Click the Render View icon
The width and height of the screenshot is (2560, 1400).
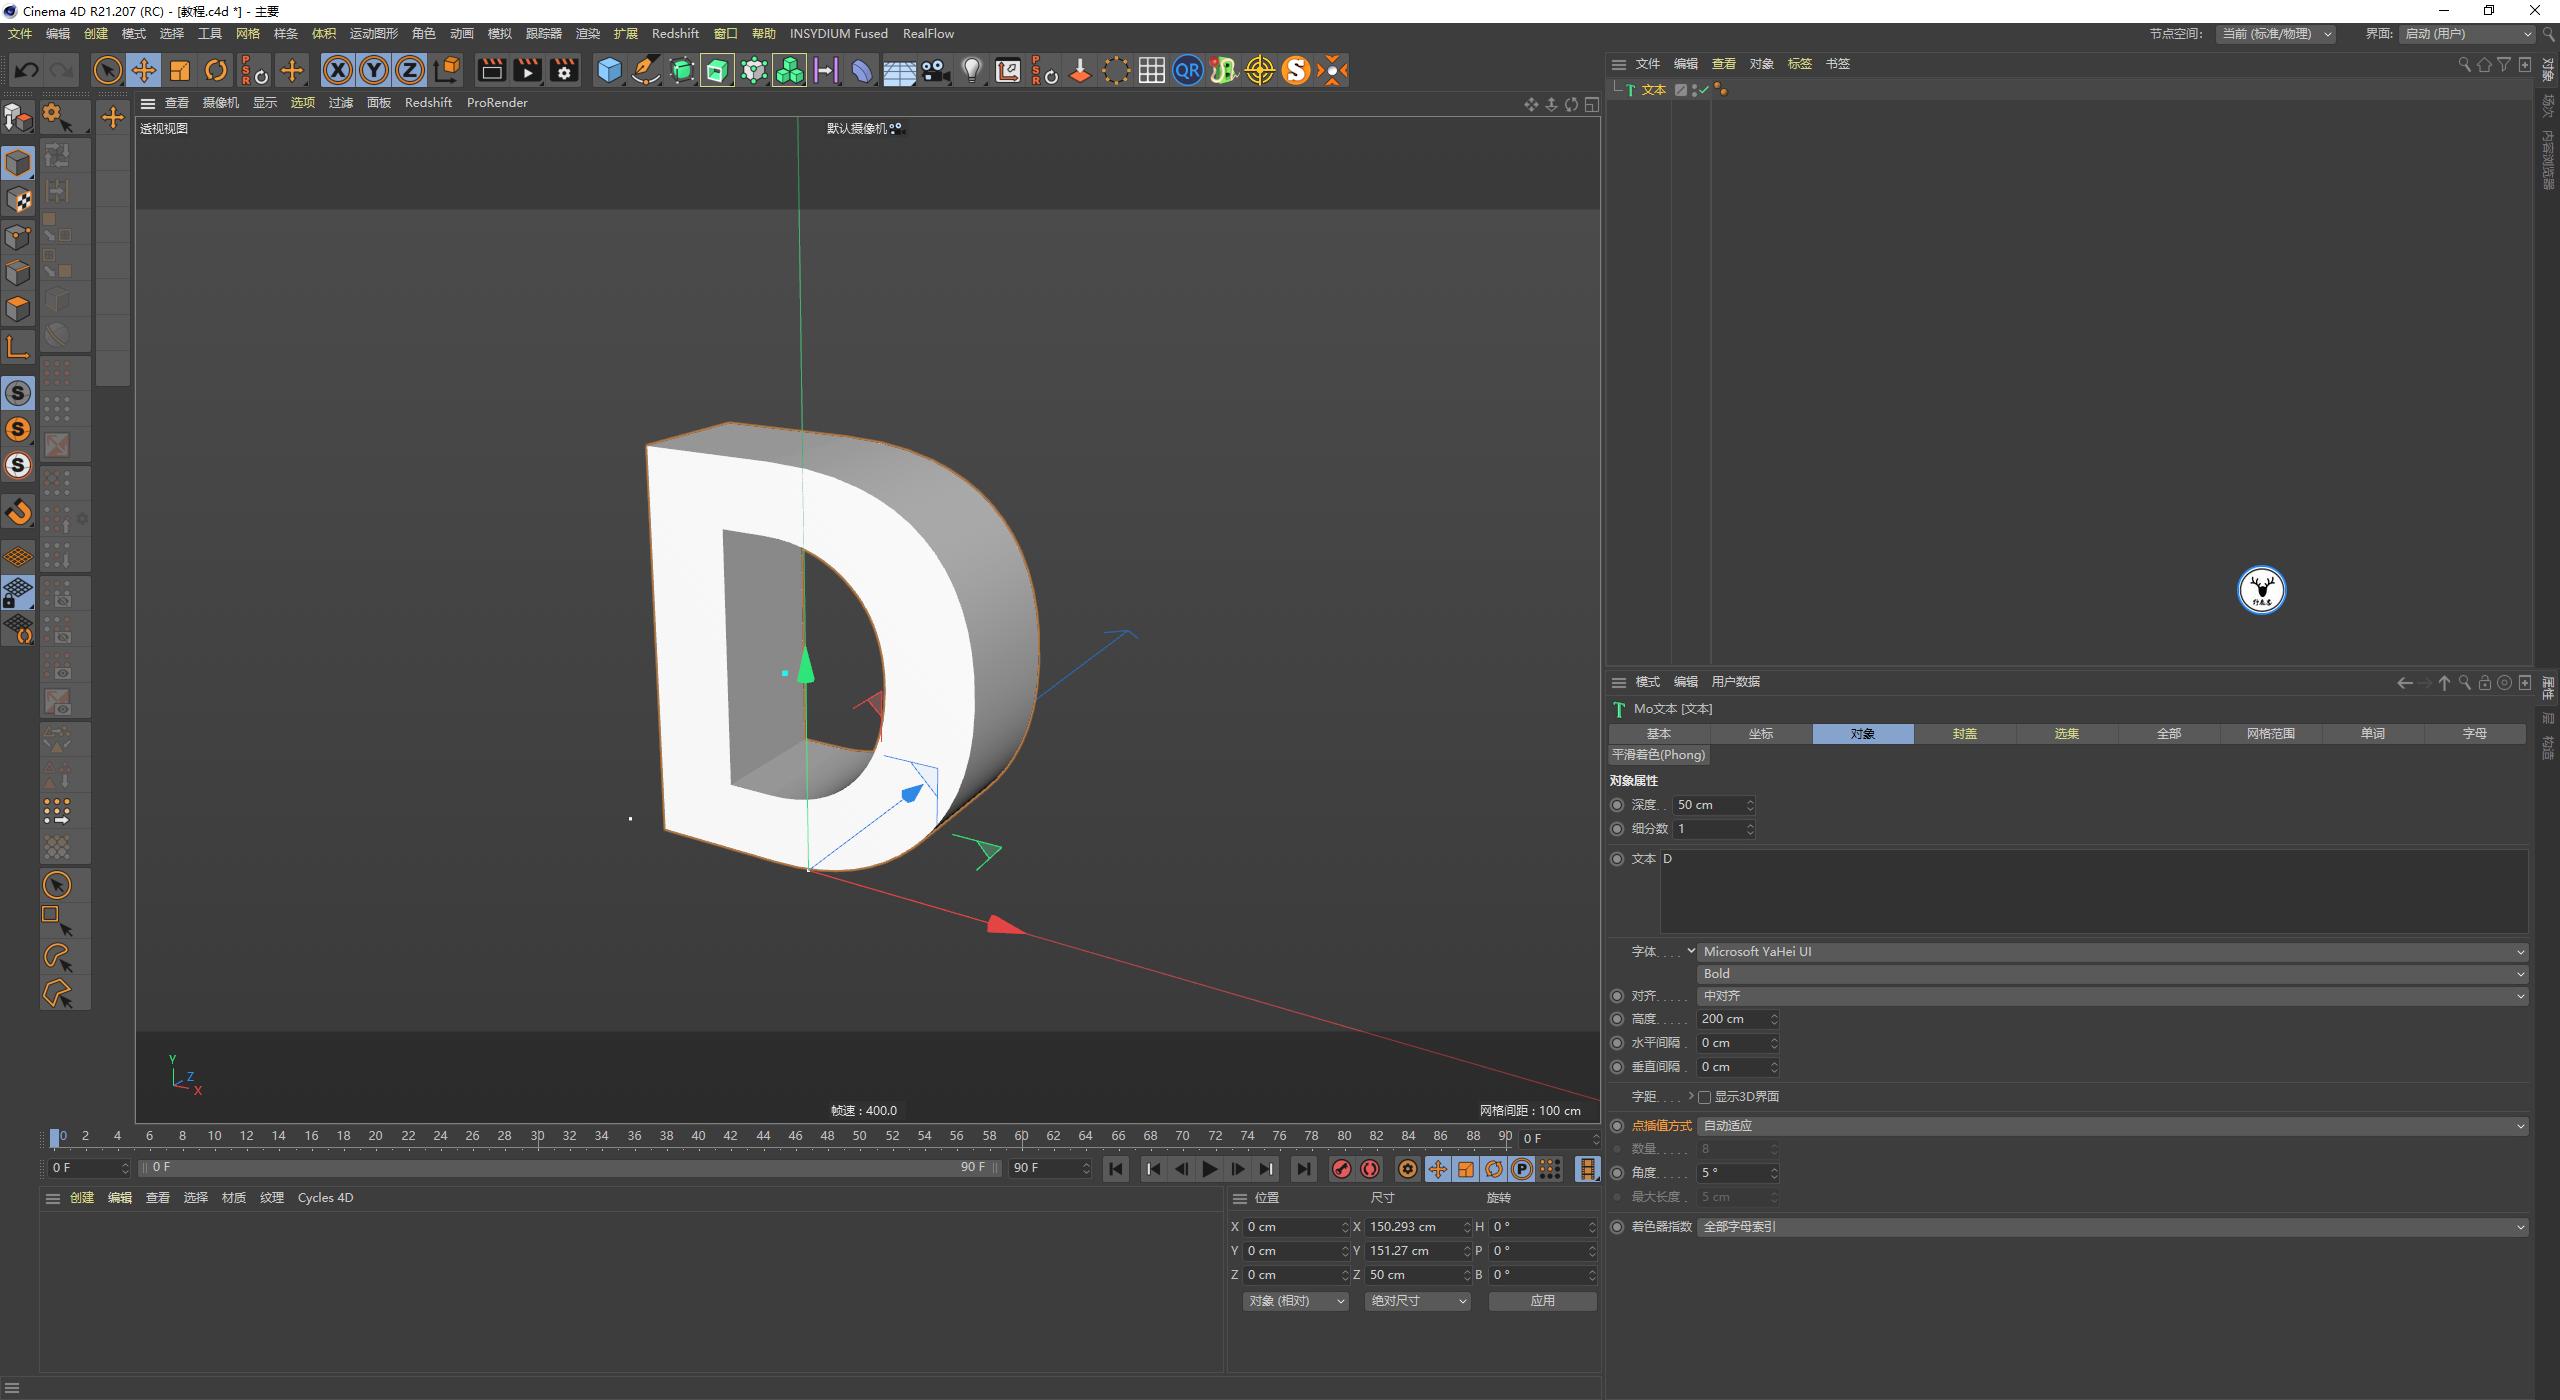(491, 70)
